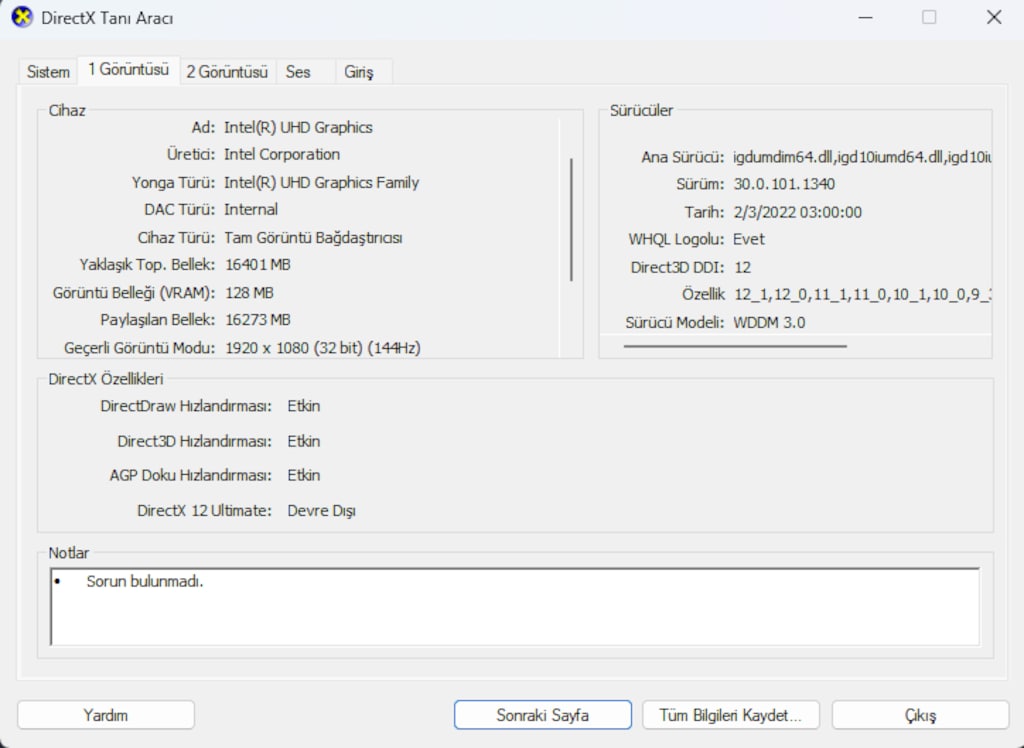Minimize the DirectX Tanı Aracı window
This screenshot has width=1024, height=748.
tap(865, 18)
